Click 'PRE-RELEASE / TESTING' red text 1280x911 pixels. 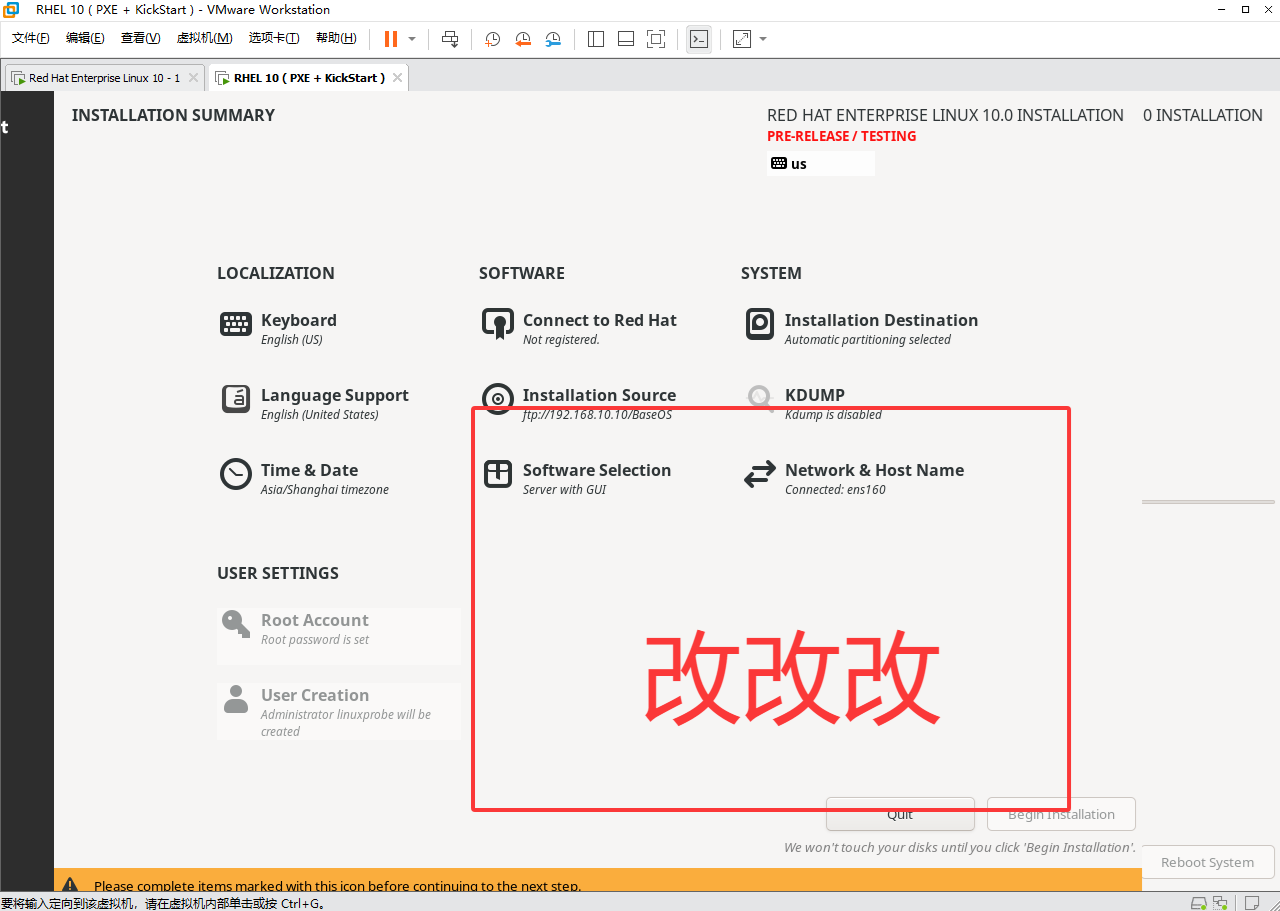(842, 136)
